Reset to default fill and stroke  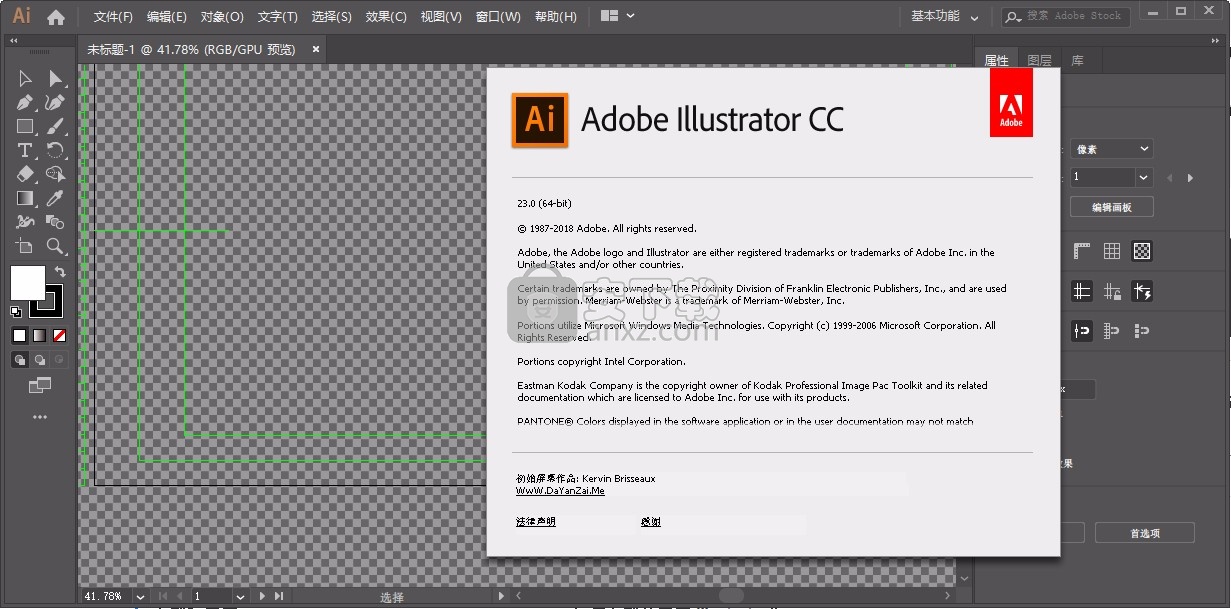16,312
